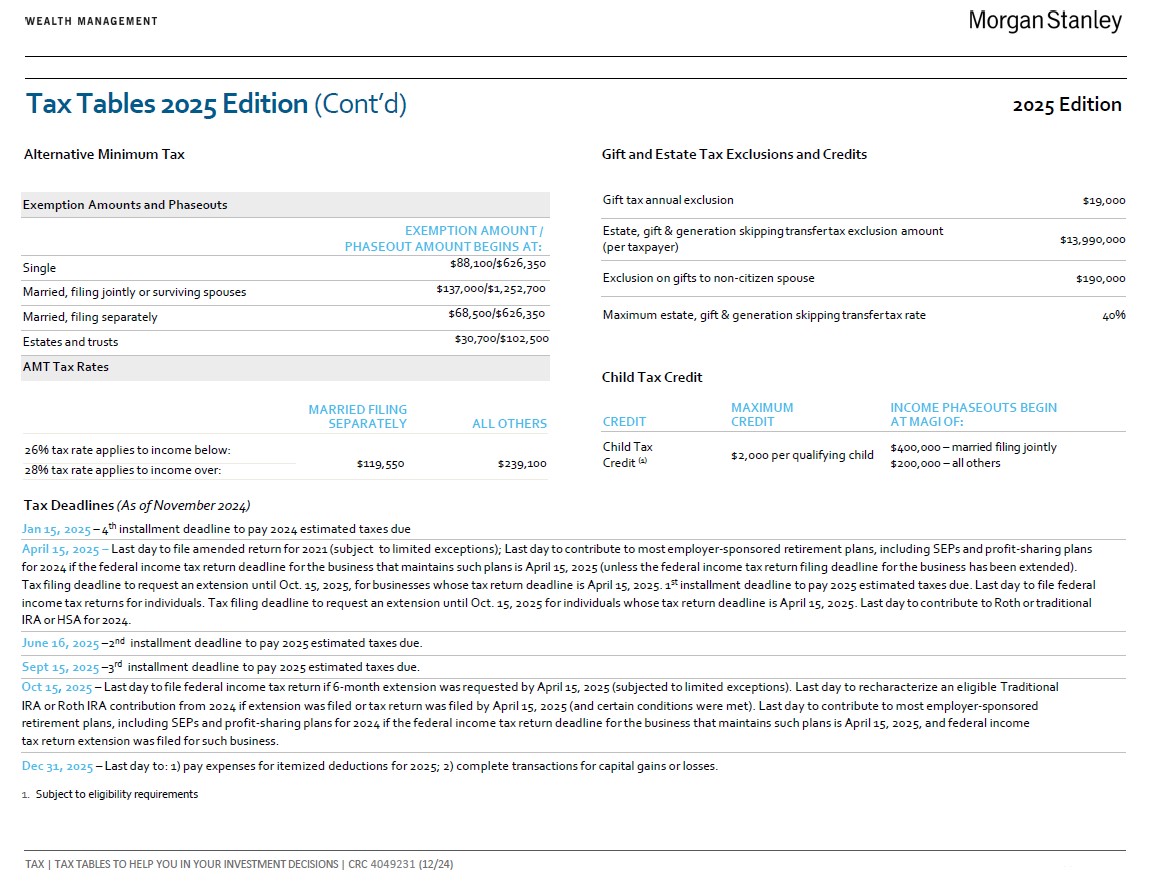
Task: Select the $239,100 All Others value
Action: (522, 464)
